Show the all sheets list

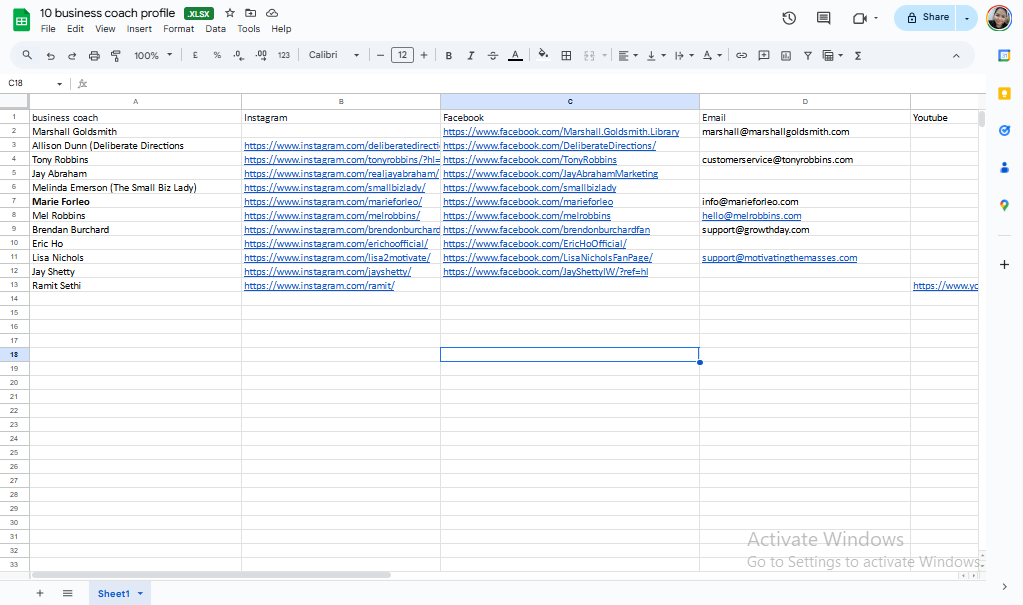[68, 593]
